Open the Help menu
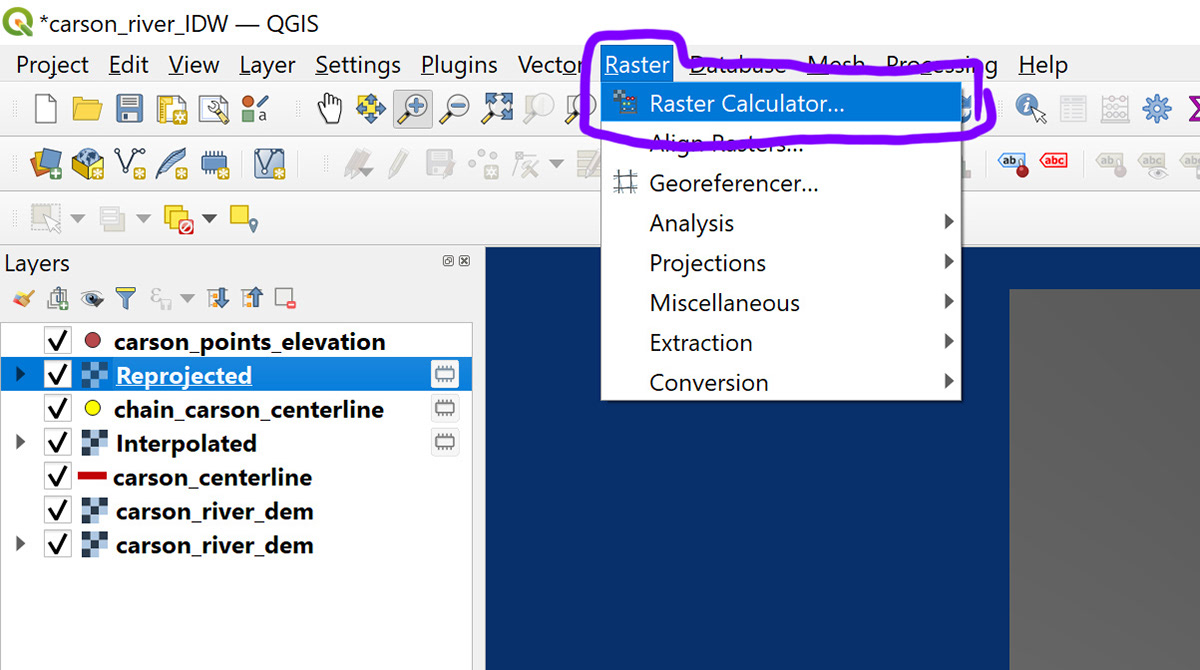Viewport: 1200px width, 670px height. [1043, 65]
